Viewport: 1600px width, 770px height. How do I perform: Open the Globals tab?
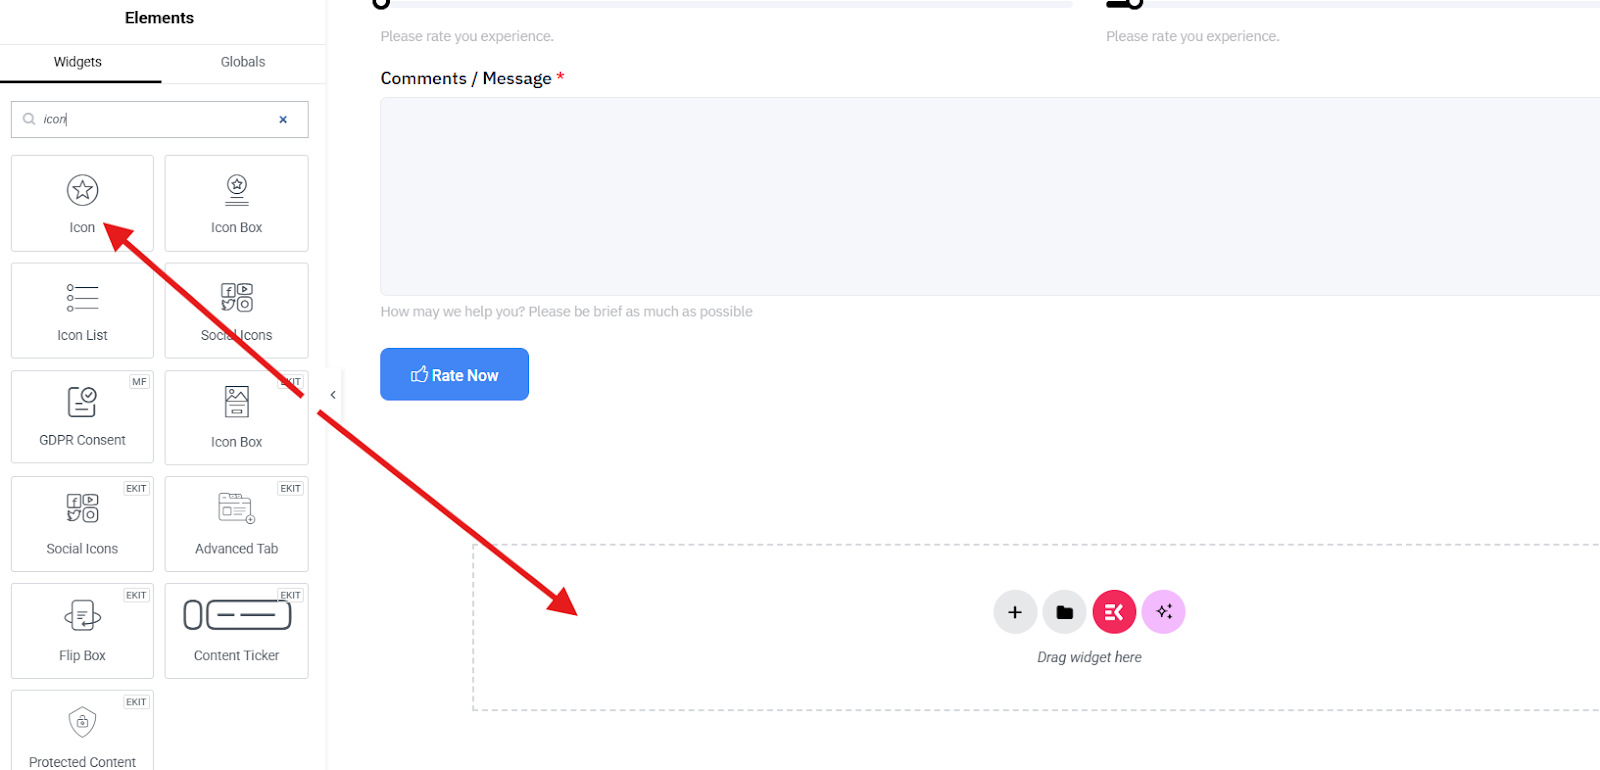point(243,62)
